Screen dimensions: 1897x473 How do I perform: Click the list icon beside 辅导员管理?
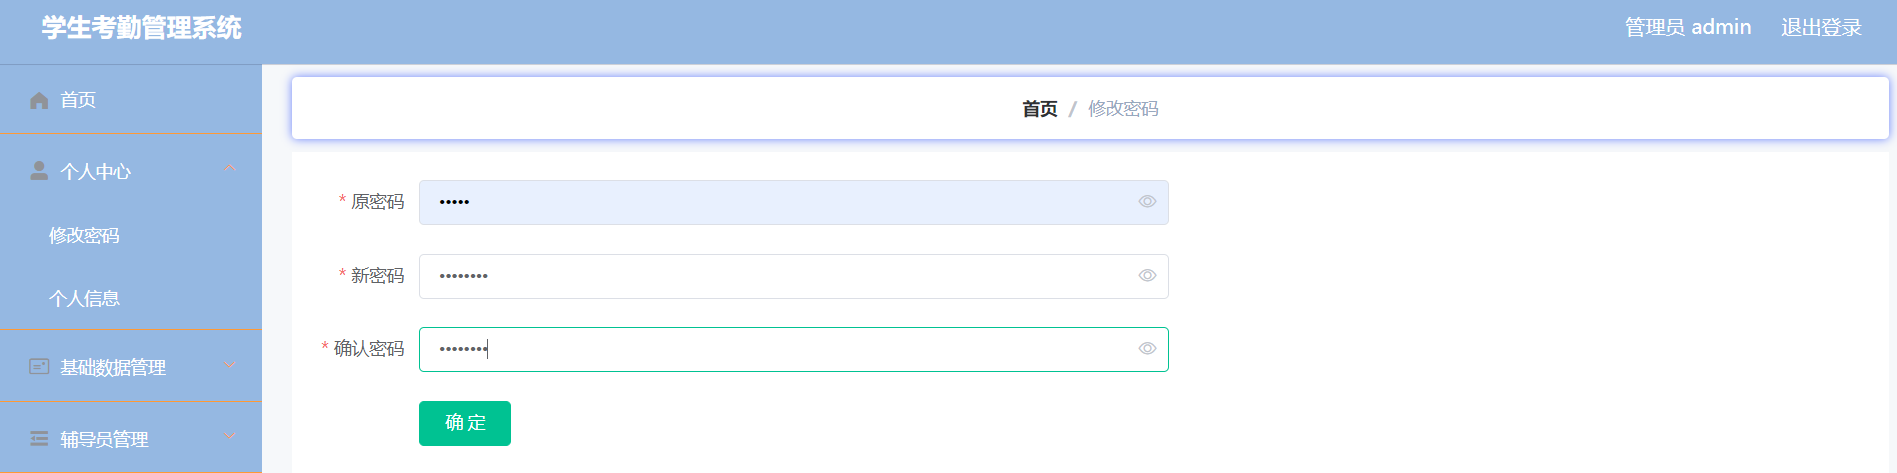coord(39,439)
